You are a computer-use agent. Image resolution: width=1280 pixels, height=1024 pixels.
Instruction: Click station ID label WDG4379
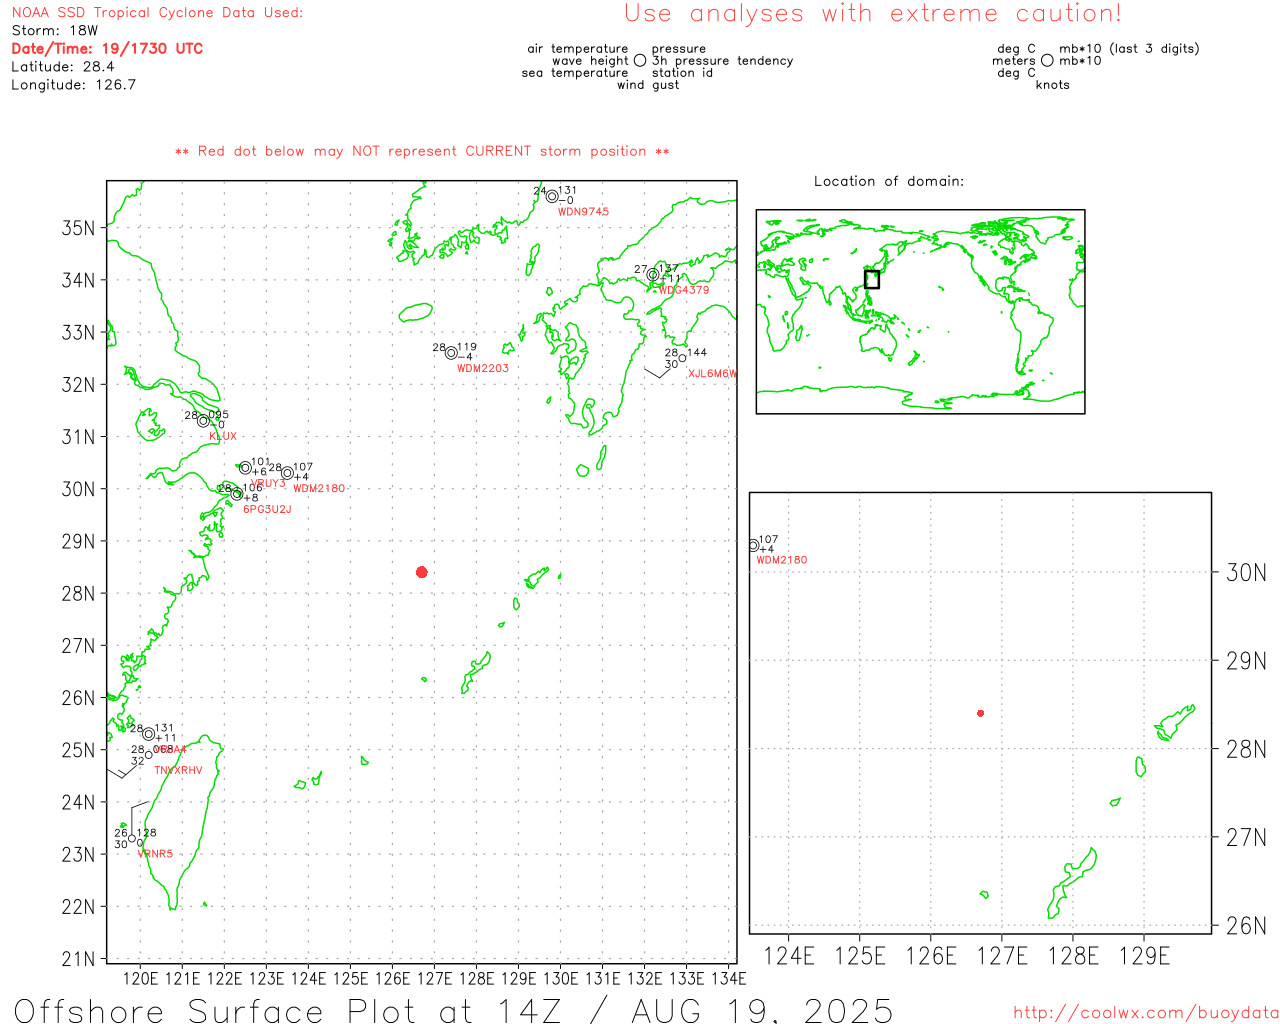coord(684,290)
